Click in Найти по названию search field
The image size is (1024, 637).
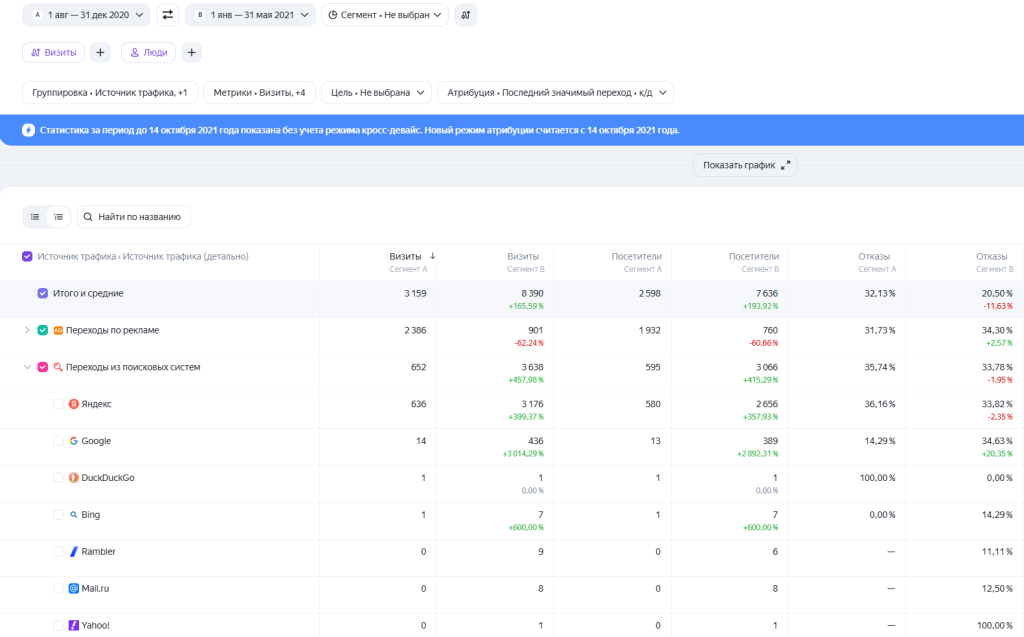click(134, 217)
